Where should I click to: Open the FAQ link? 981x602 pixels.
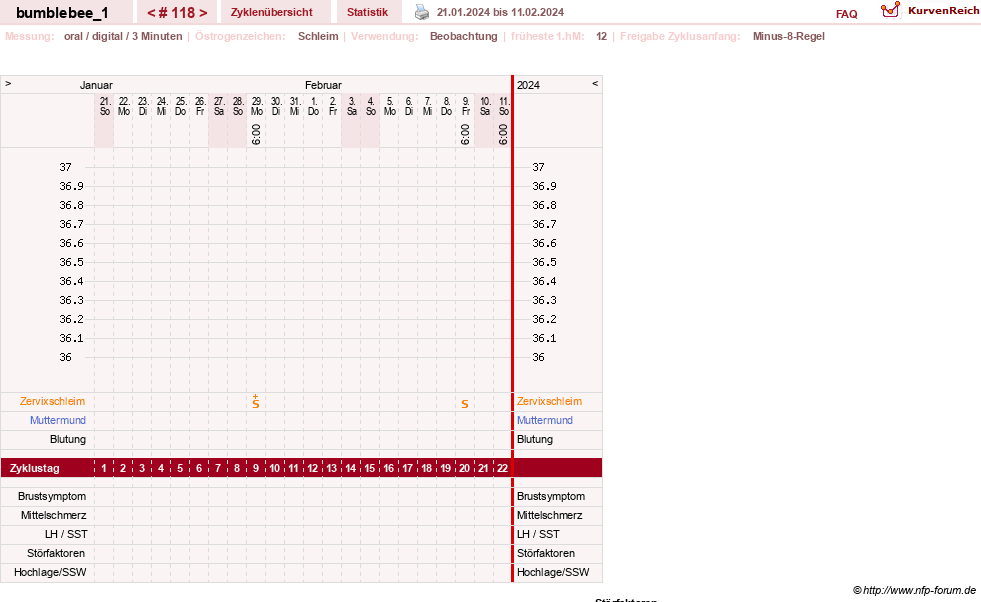(846, 14)
